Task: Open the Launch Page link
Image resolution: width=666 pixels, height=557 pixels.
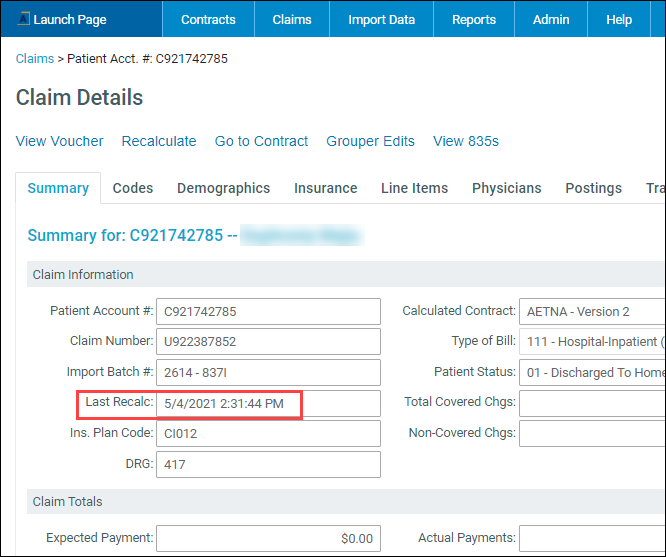Action: point(70,20)
